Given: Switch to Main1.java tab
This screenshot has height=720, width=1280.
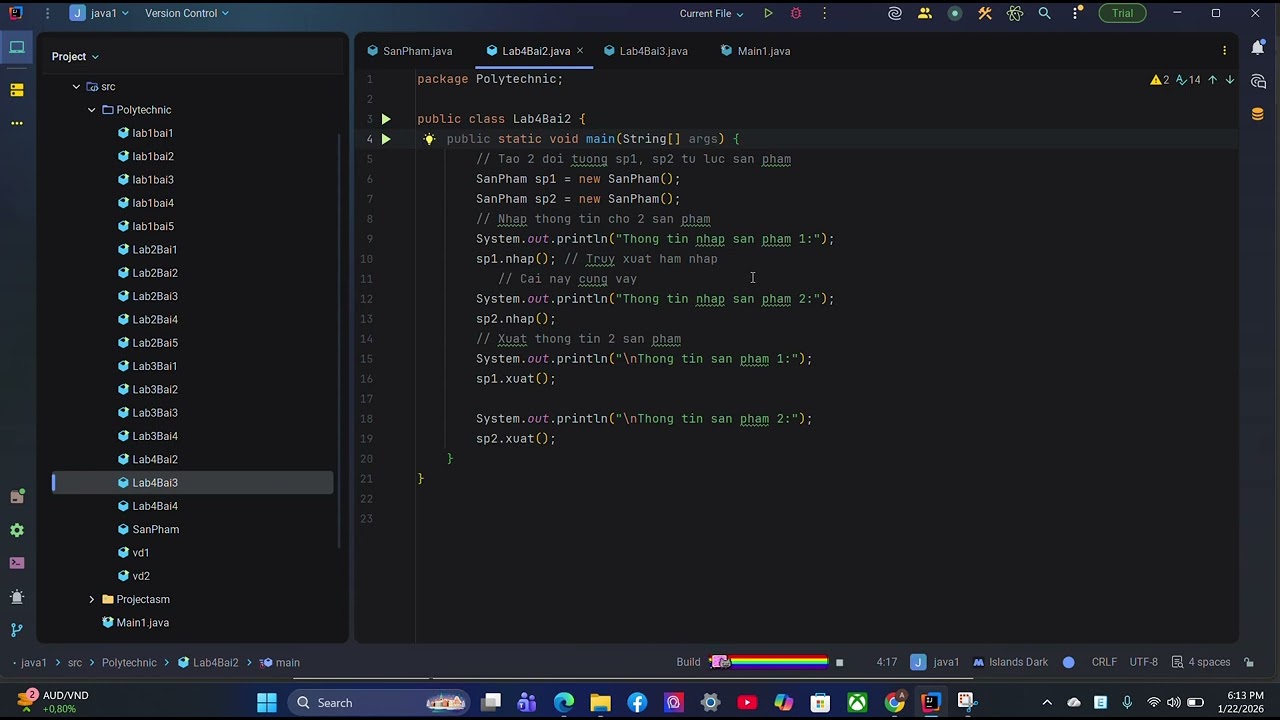Looking at the screenshot, I should (x=755, y=51).
